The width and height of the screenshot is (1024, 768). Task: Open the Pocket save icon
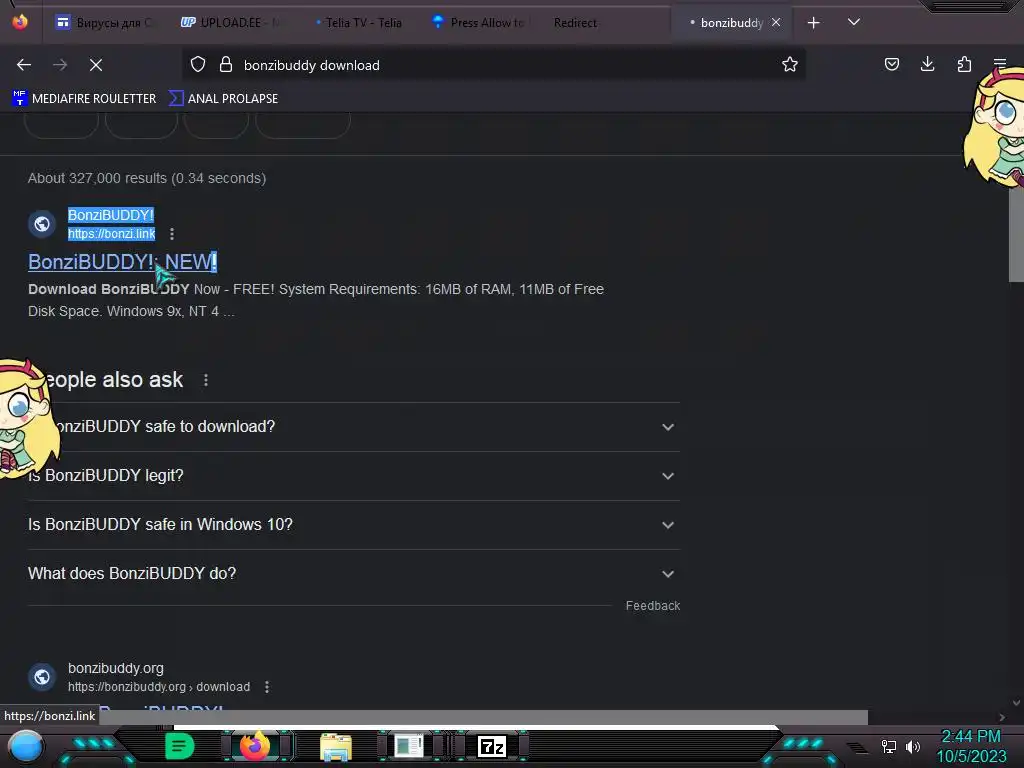click(x=891, y=64)
